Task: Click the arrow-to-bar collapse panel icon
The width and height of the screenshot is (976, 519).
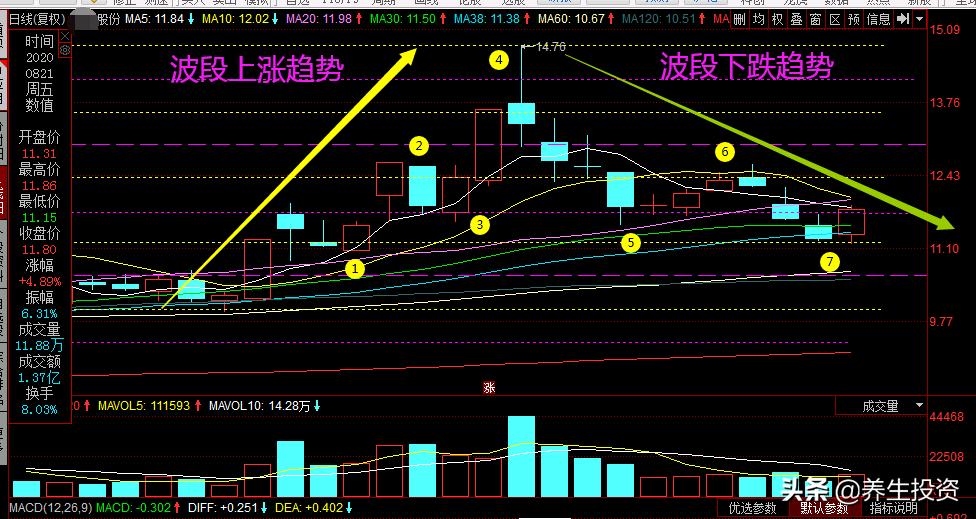Action: pos(903,19)
